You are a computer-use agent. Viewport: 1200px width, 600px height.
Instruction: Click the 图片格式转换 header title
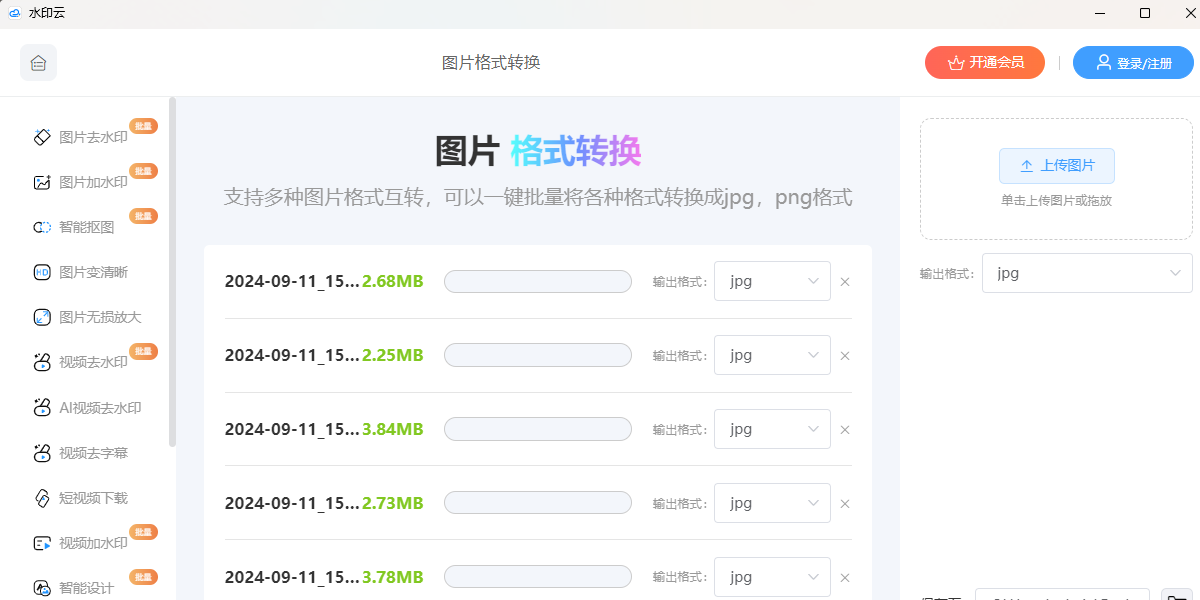pos(491,63)
